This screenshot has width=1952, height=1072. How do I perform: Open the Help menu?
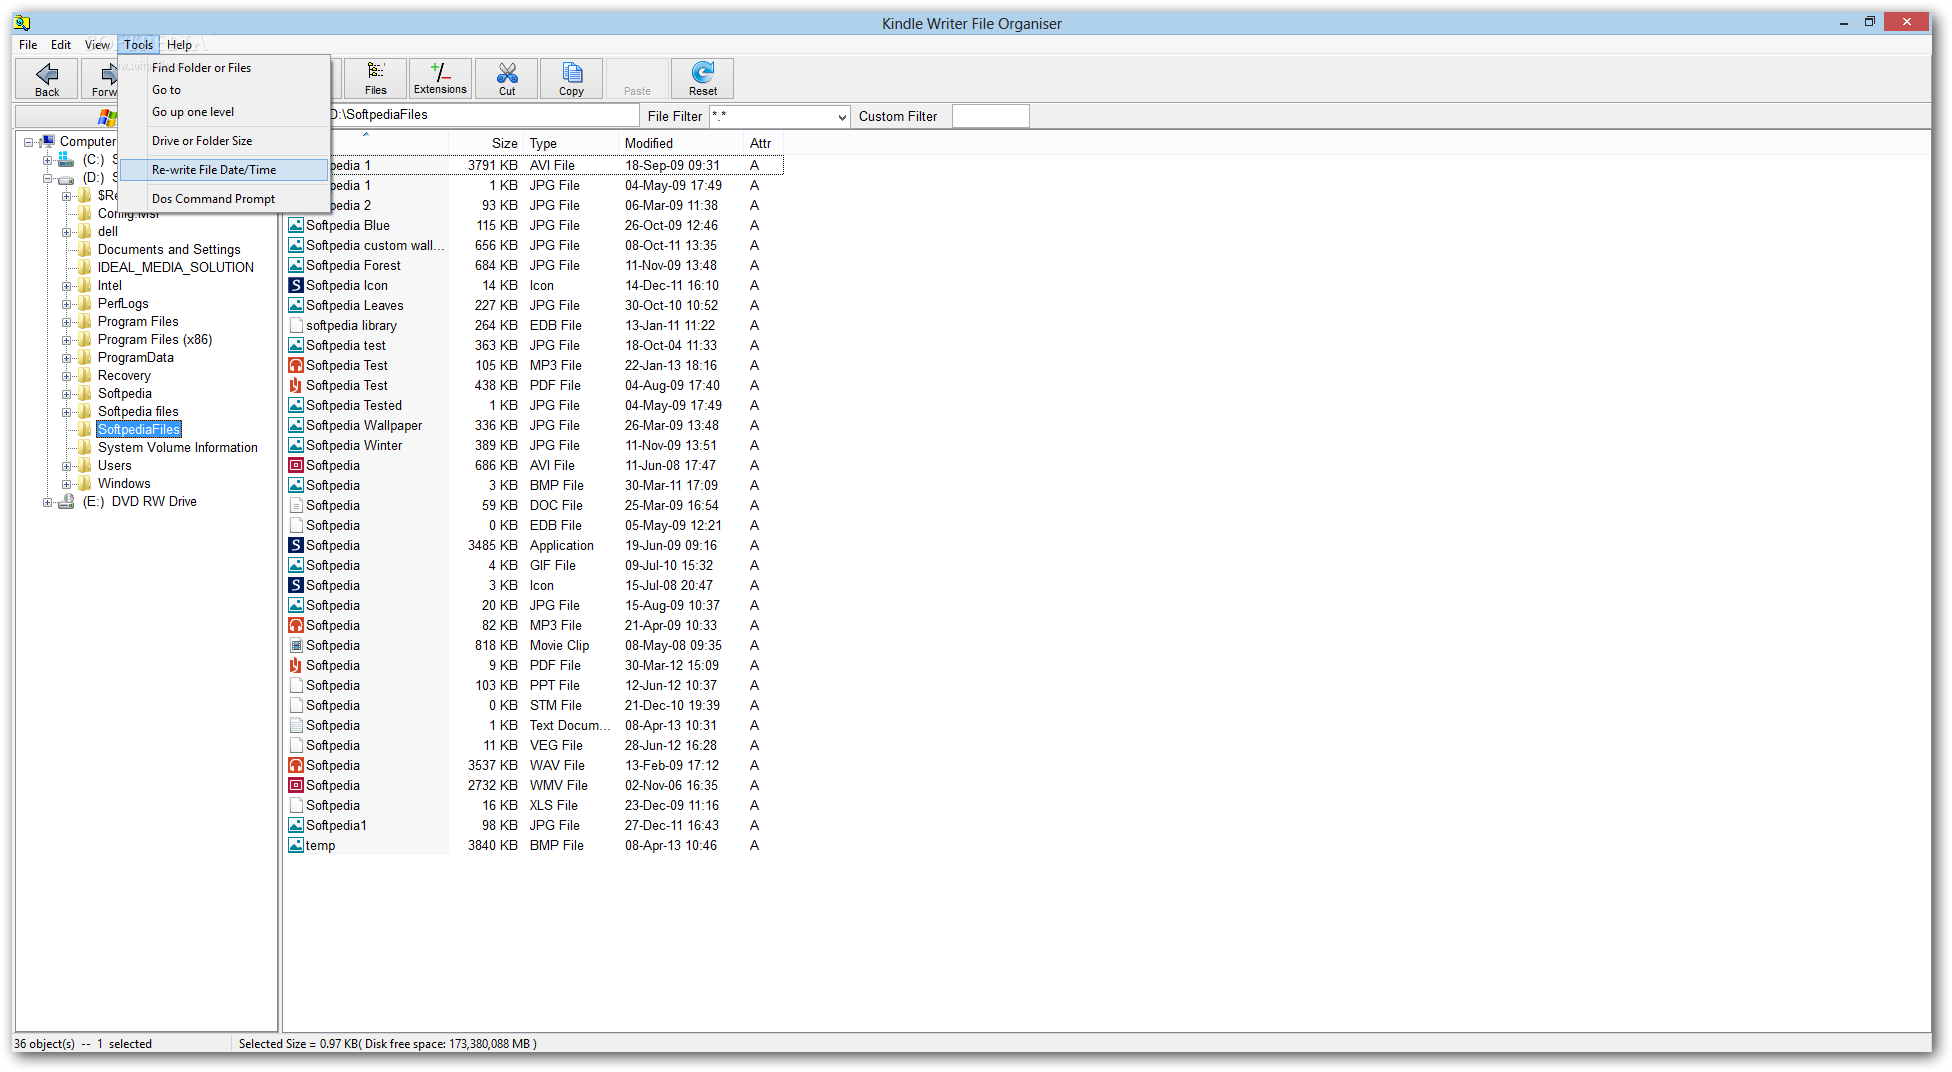(x=179, y=45)
